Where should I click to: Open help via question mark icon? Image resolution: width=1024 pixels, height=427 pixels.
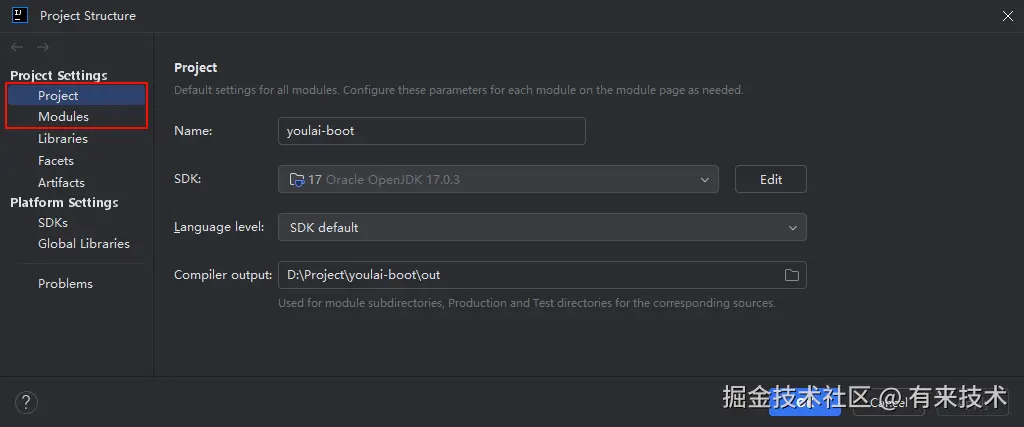(x=27, y=402)
